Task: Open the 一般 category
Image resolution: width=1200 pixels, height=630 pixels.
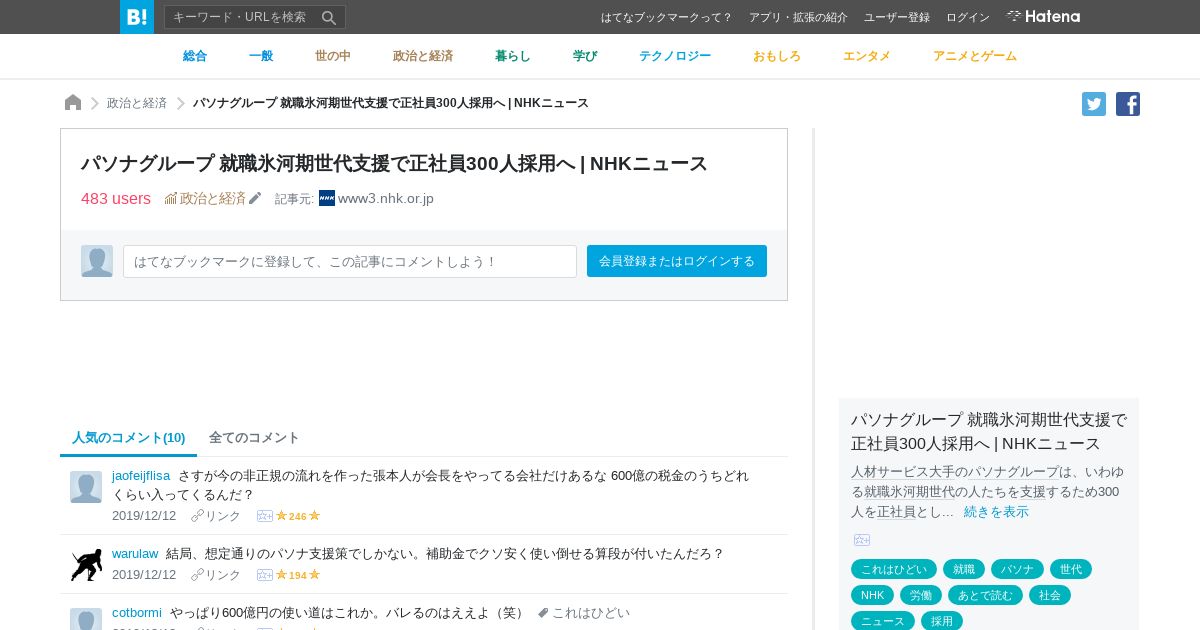Action: pos(261,56)
